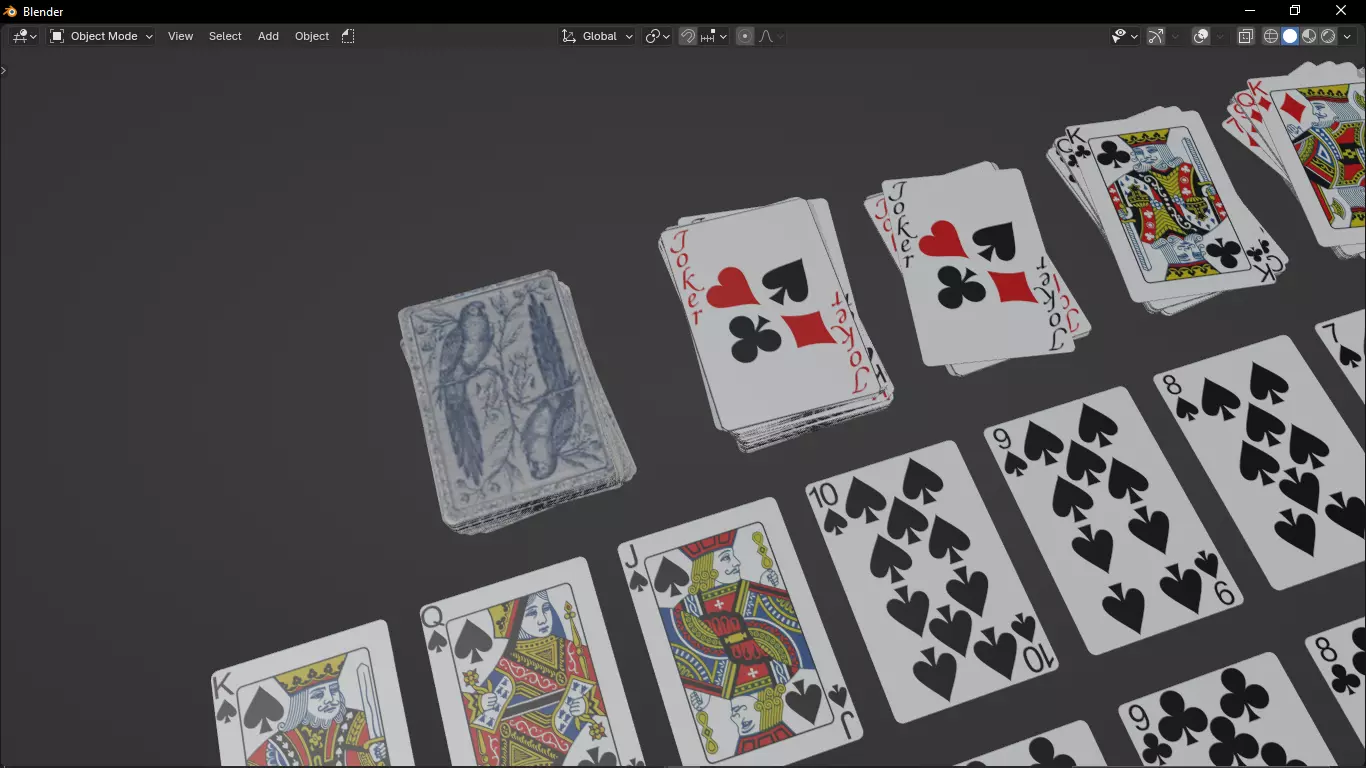Toggle viewport overlays
This screenshot has width=1366, height=768.
[1202, 36]
